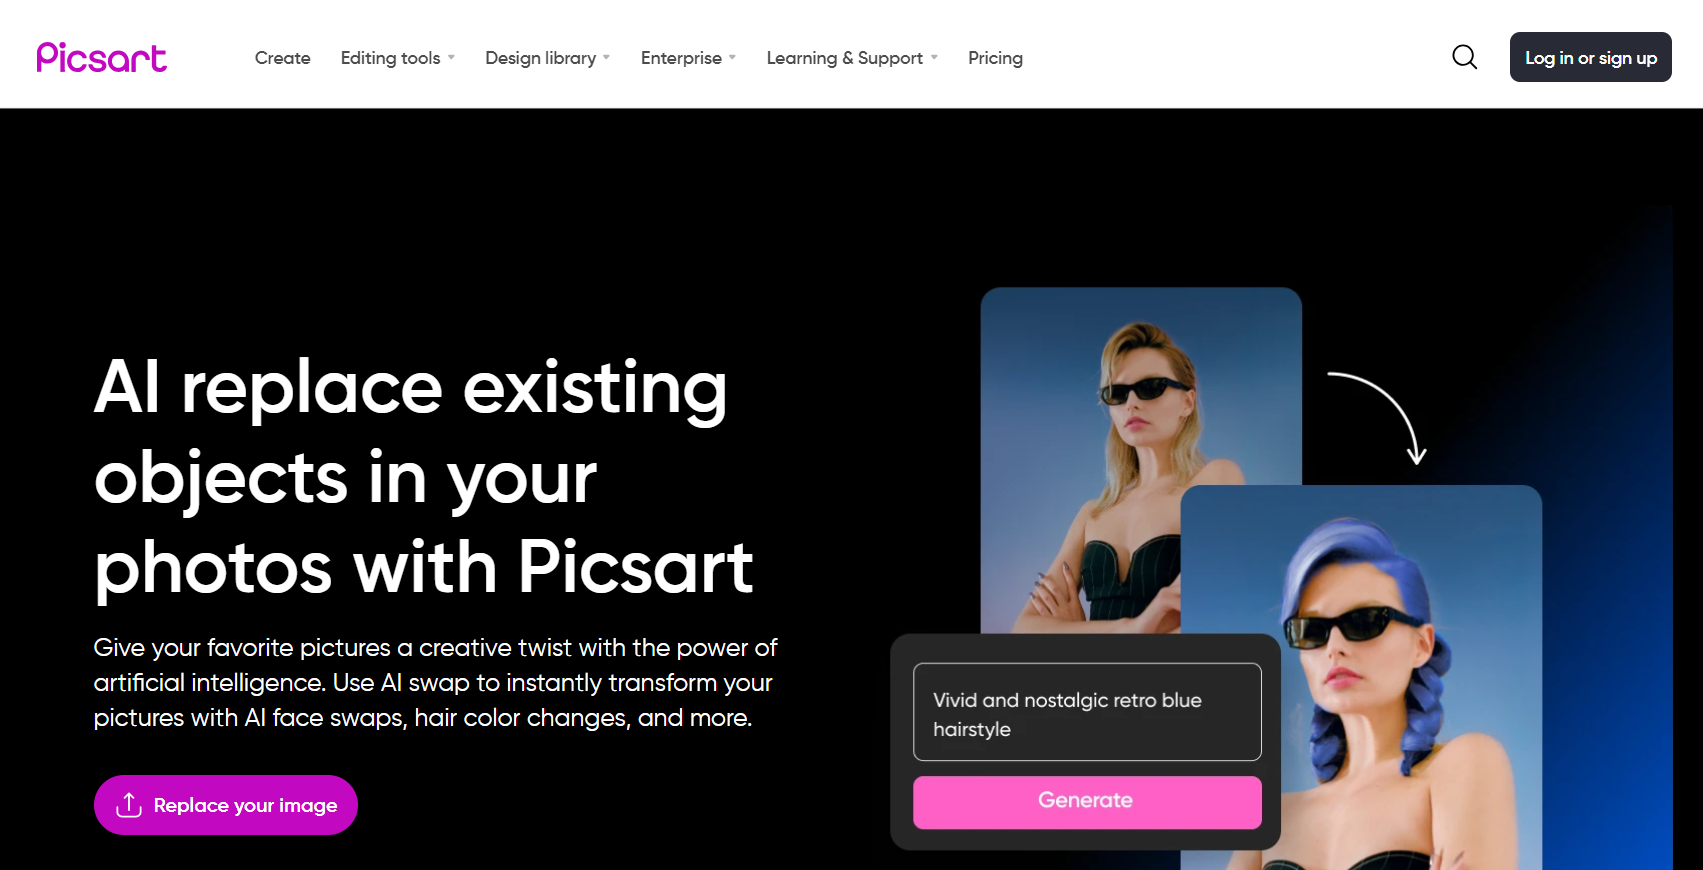Click the retro blue hairstyle prompt field
The width and height of the screenshot is (1703, 870).
(1087, 712)
